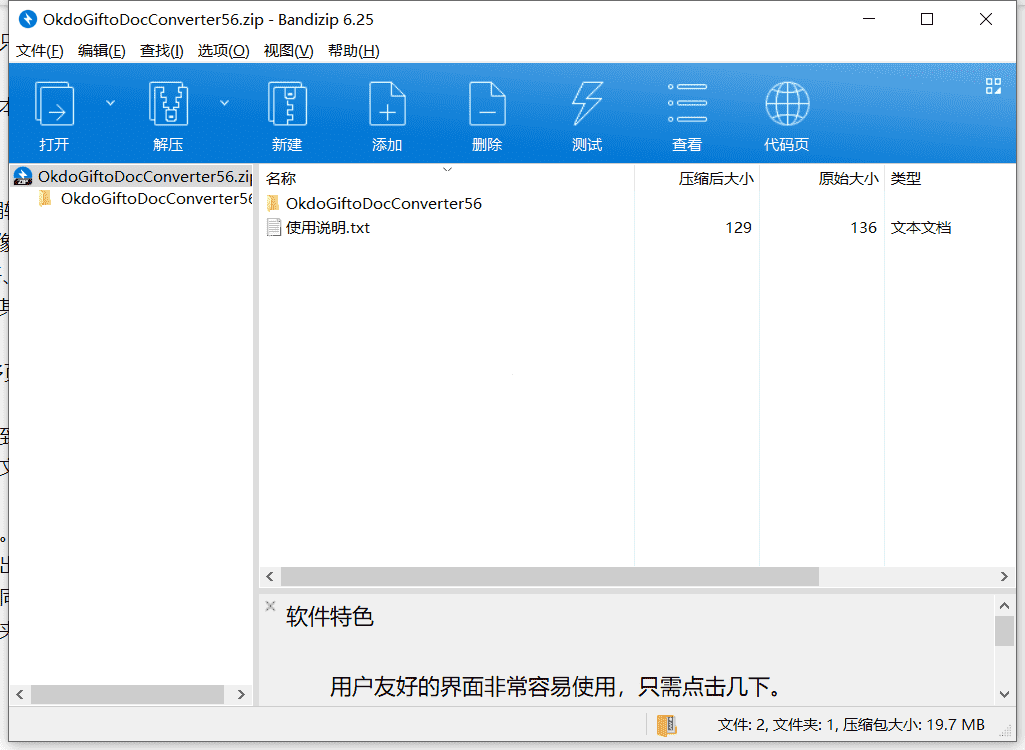Viewport: 1025px width, 750px height.
Task: Click the tree pane scroll right arrow
Action: point(241,694)
